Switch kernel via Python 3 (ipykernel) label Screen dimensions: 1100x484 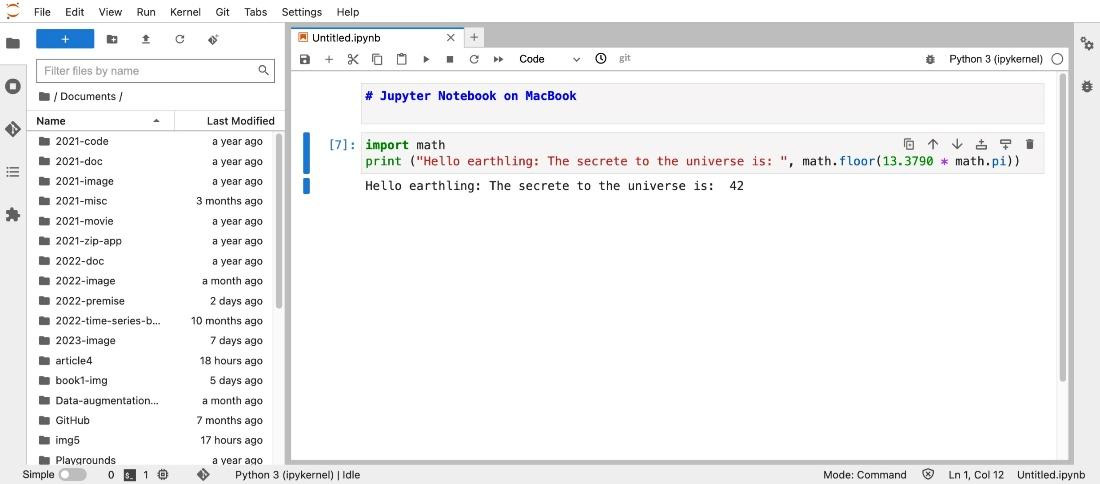click(x=996, y=60)
